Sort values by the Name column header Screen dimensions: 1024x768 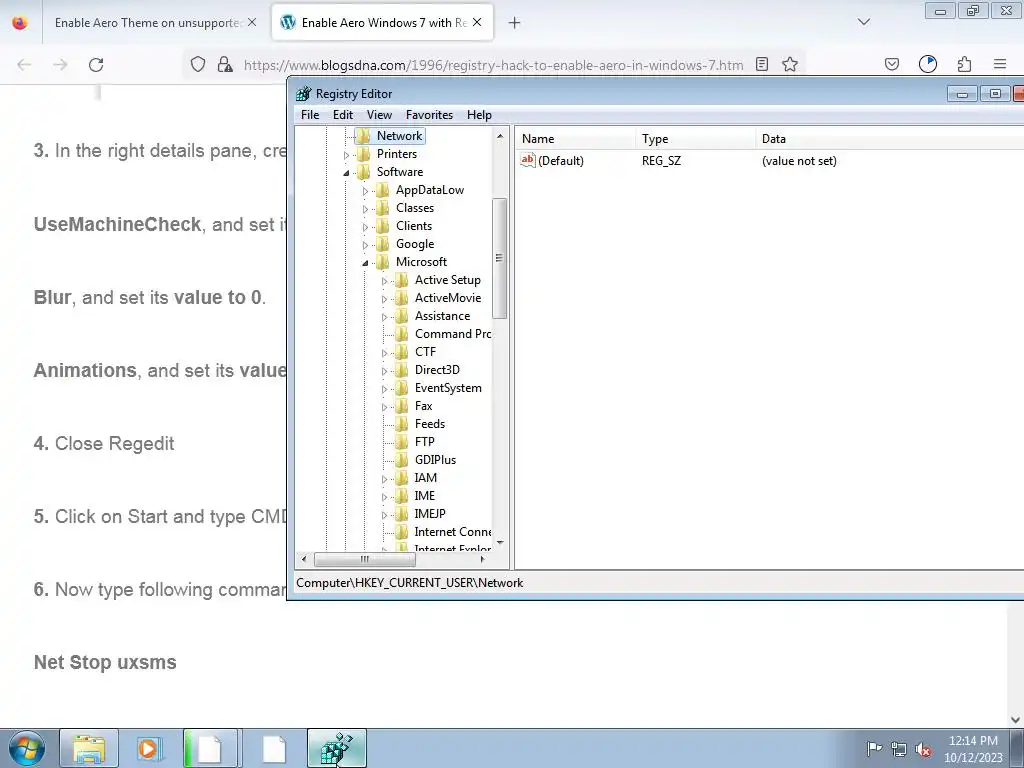click(575, 138)
